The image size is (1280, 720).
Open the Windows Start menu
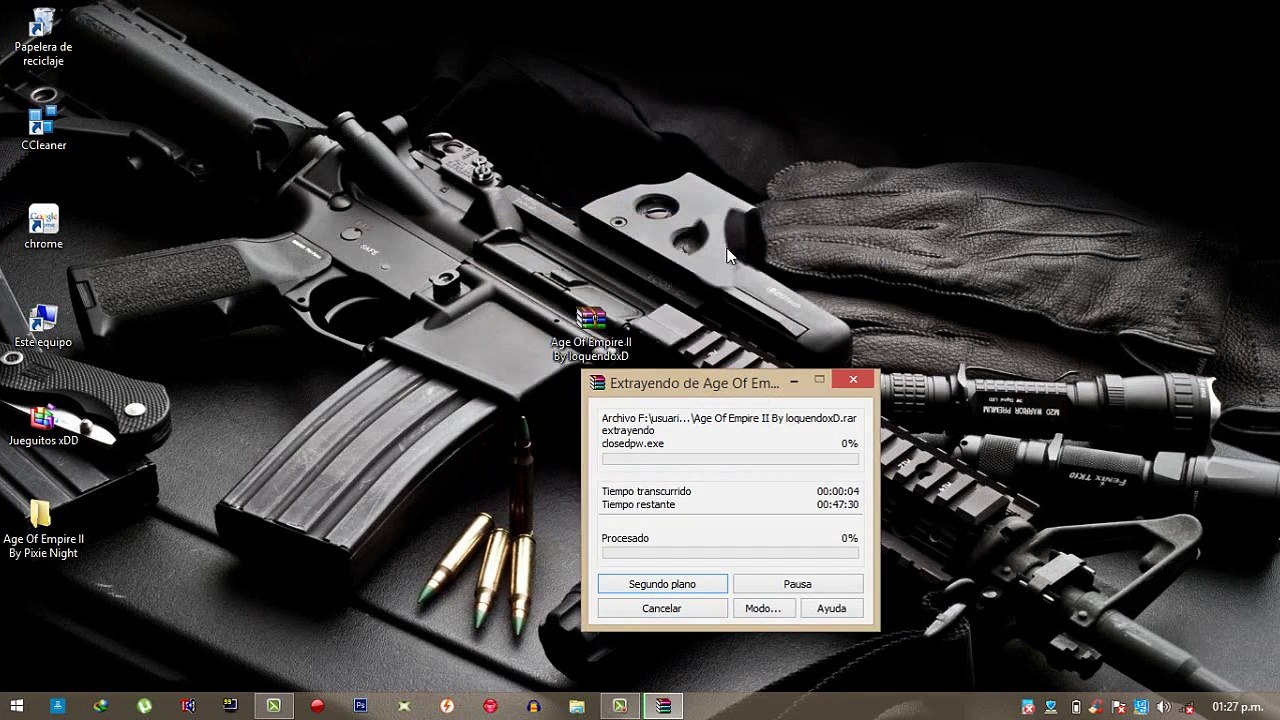pos(16,706)
